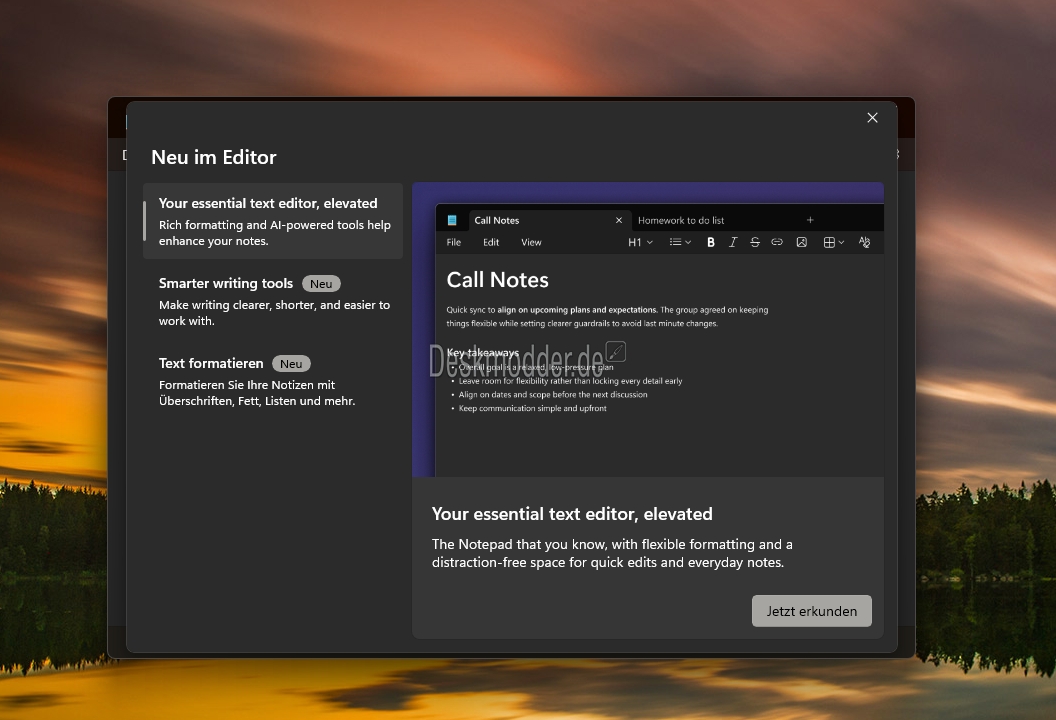Switch to Homework to do list tab
Image resolution: width=1056 pixels, height=720 pixels.
tap(681, 220)
